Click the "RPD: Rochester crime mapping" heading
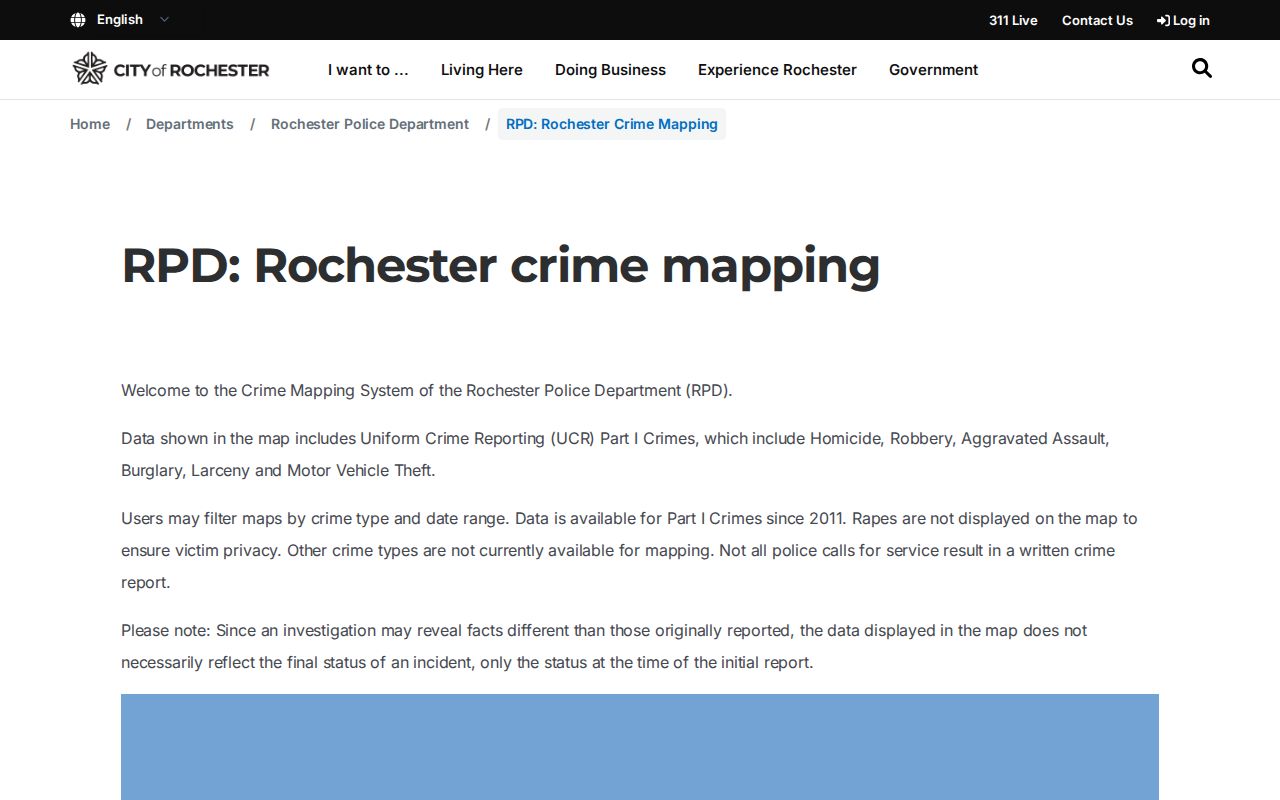 (x=500, y=266)
